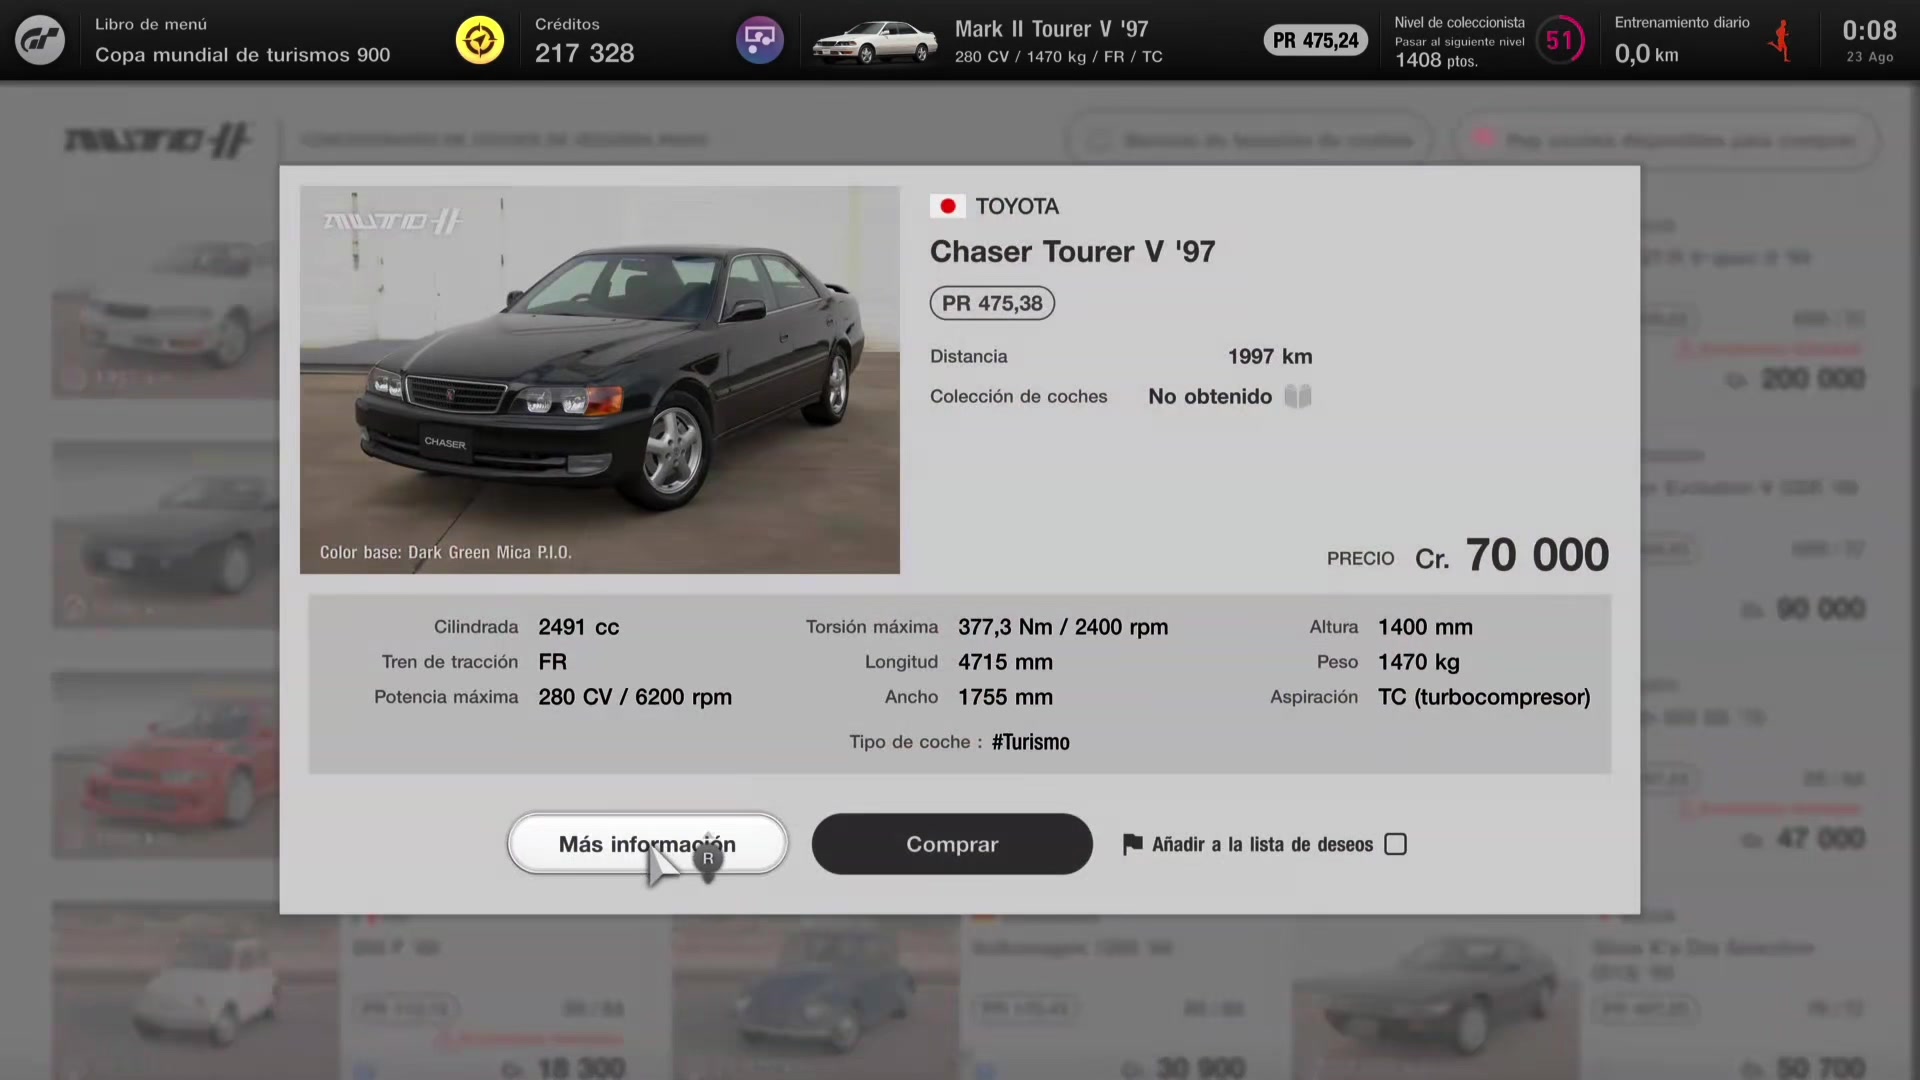
Task: Click the '1470 kg' weight value
Action: click(1419, 662)
